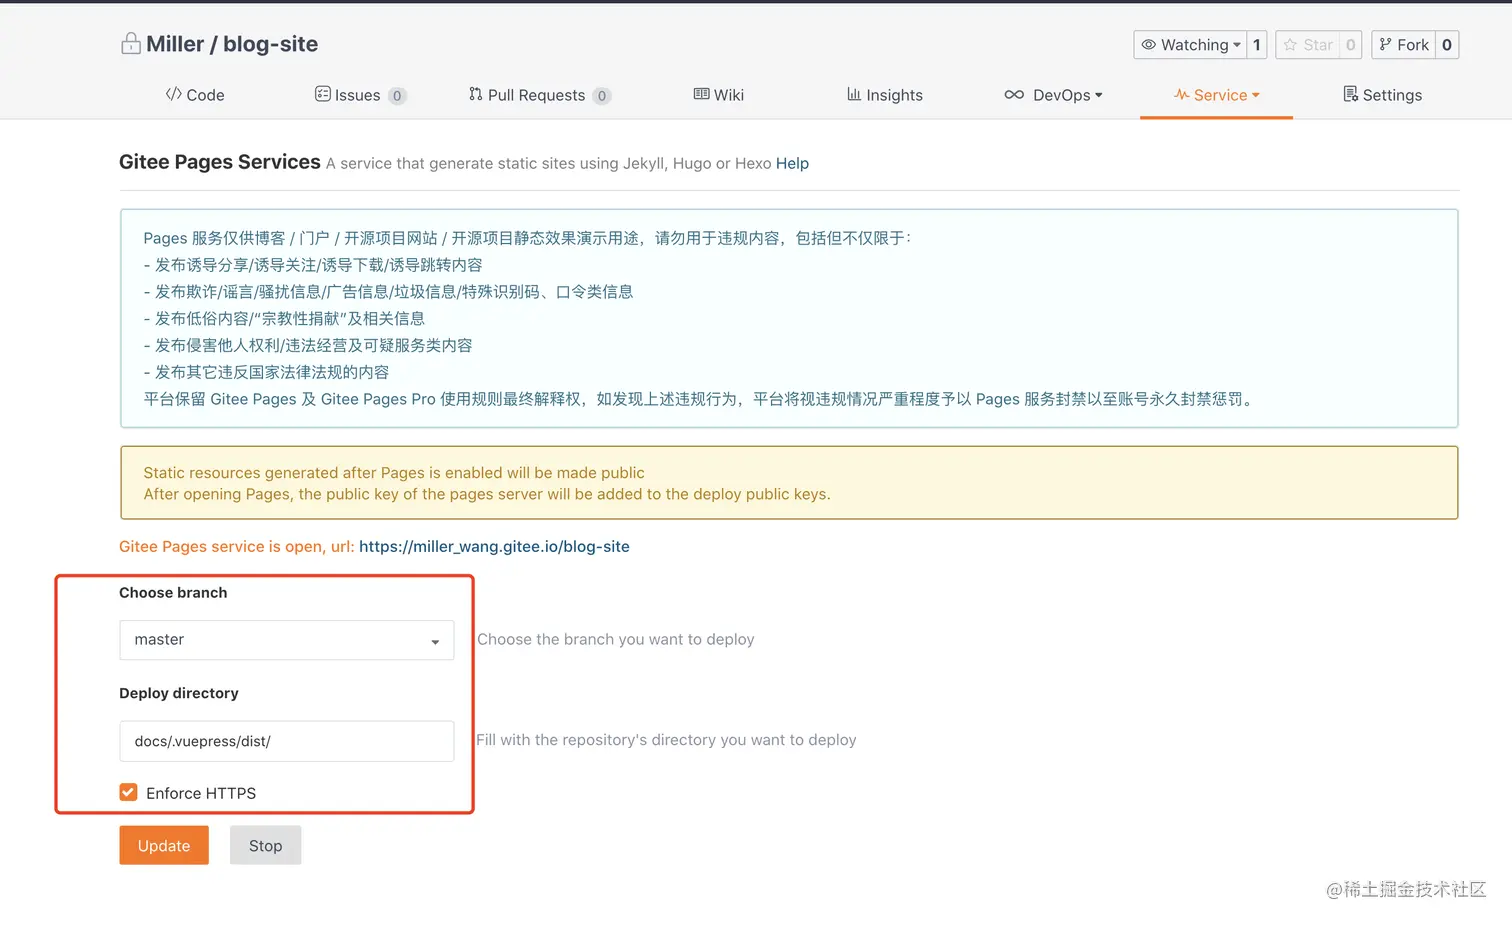Screen dimensions: 1512x925
Task: Stop the Gitee Pages service
Action: click(265, 845)
